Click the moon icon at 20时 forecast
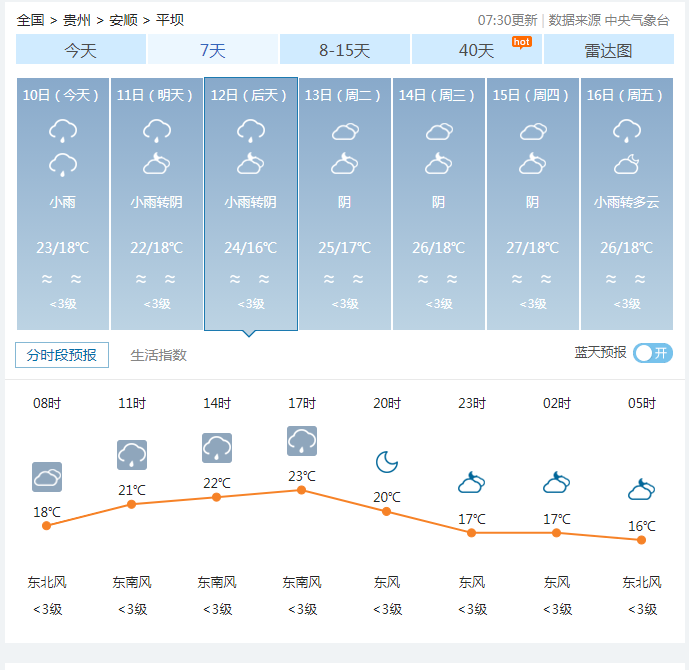 387,461
